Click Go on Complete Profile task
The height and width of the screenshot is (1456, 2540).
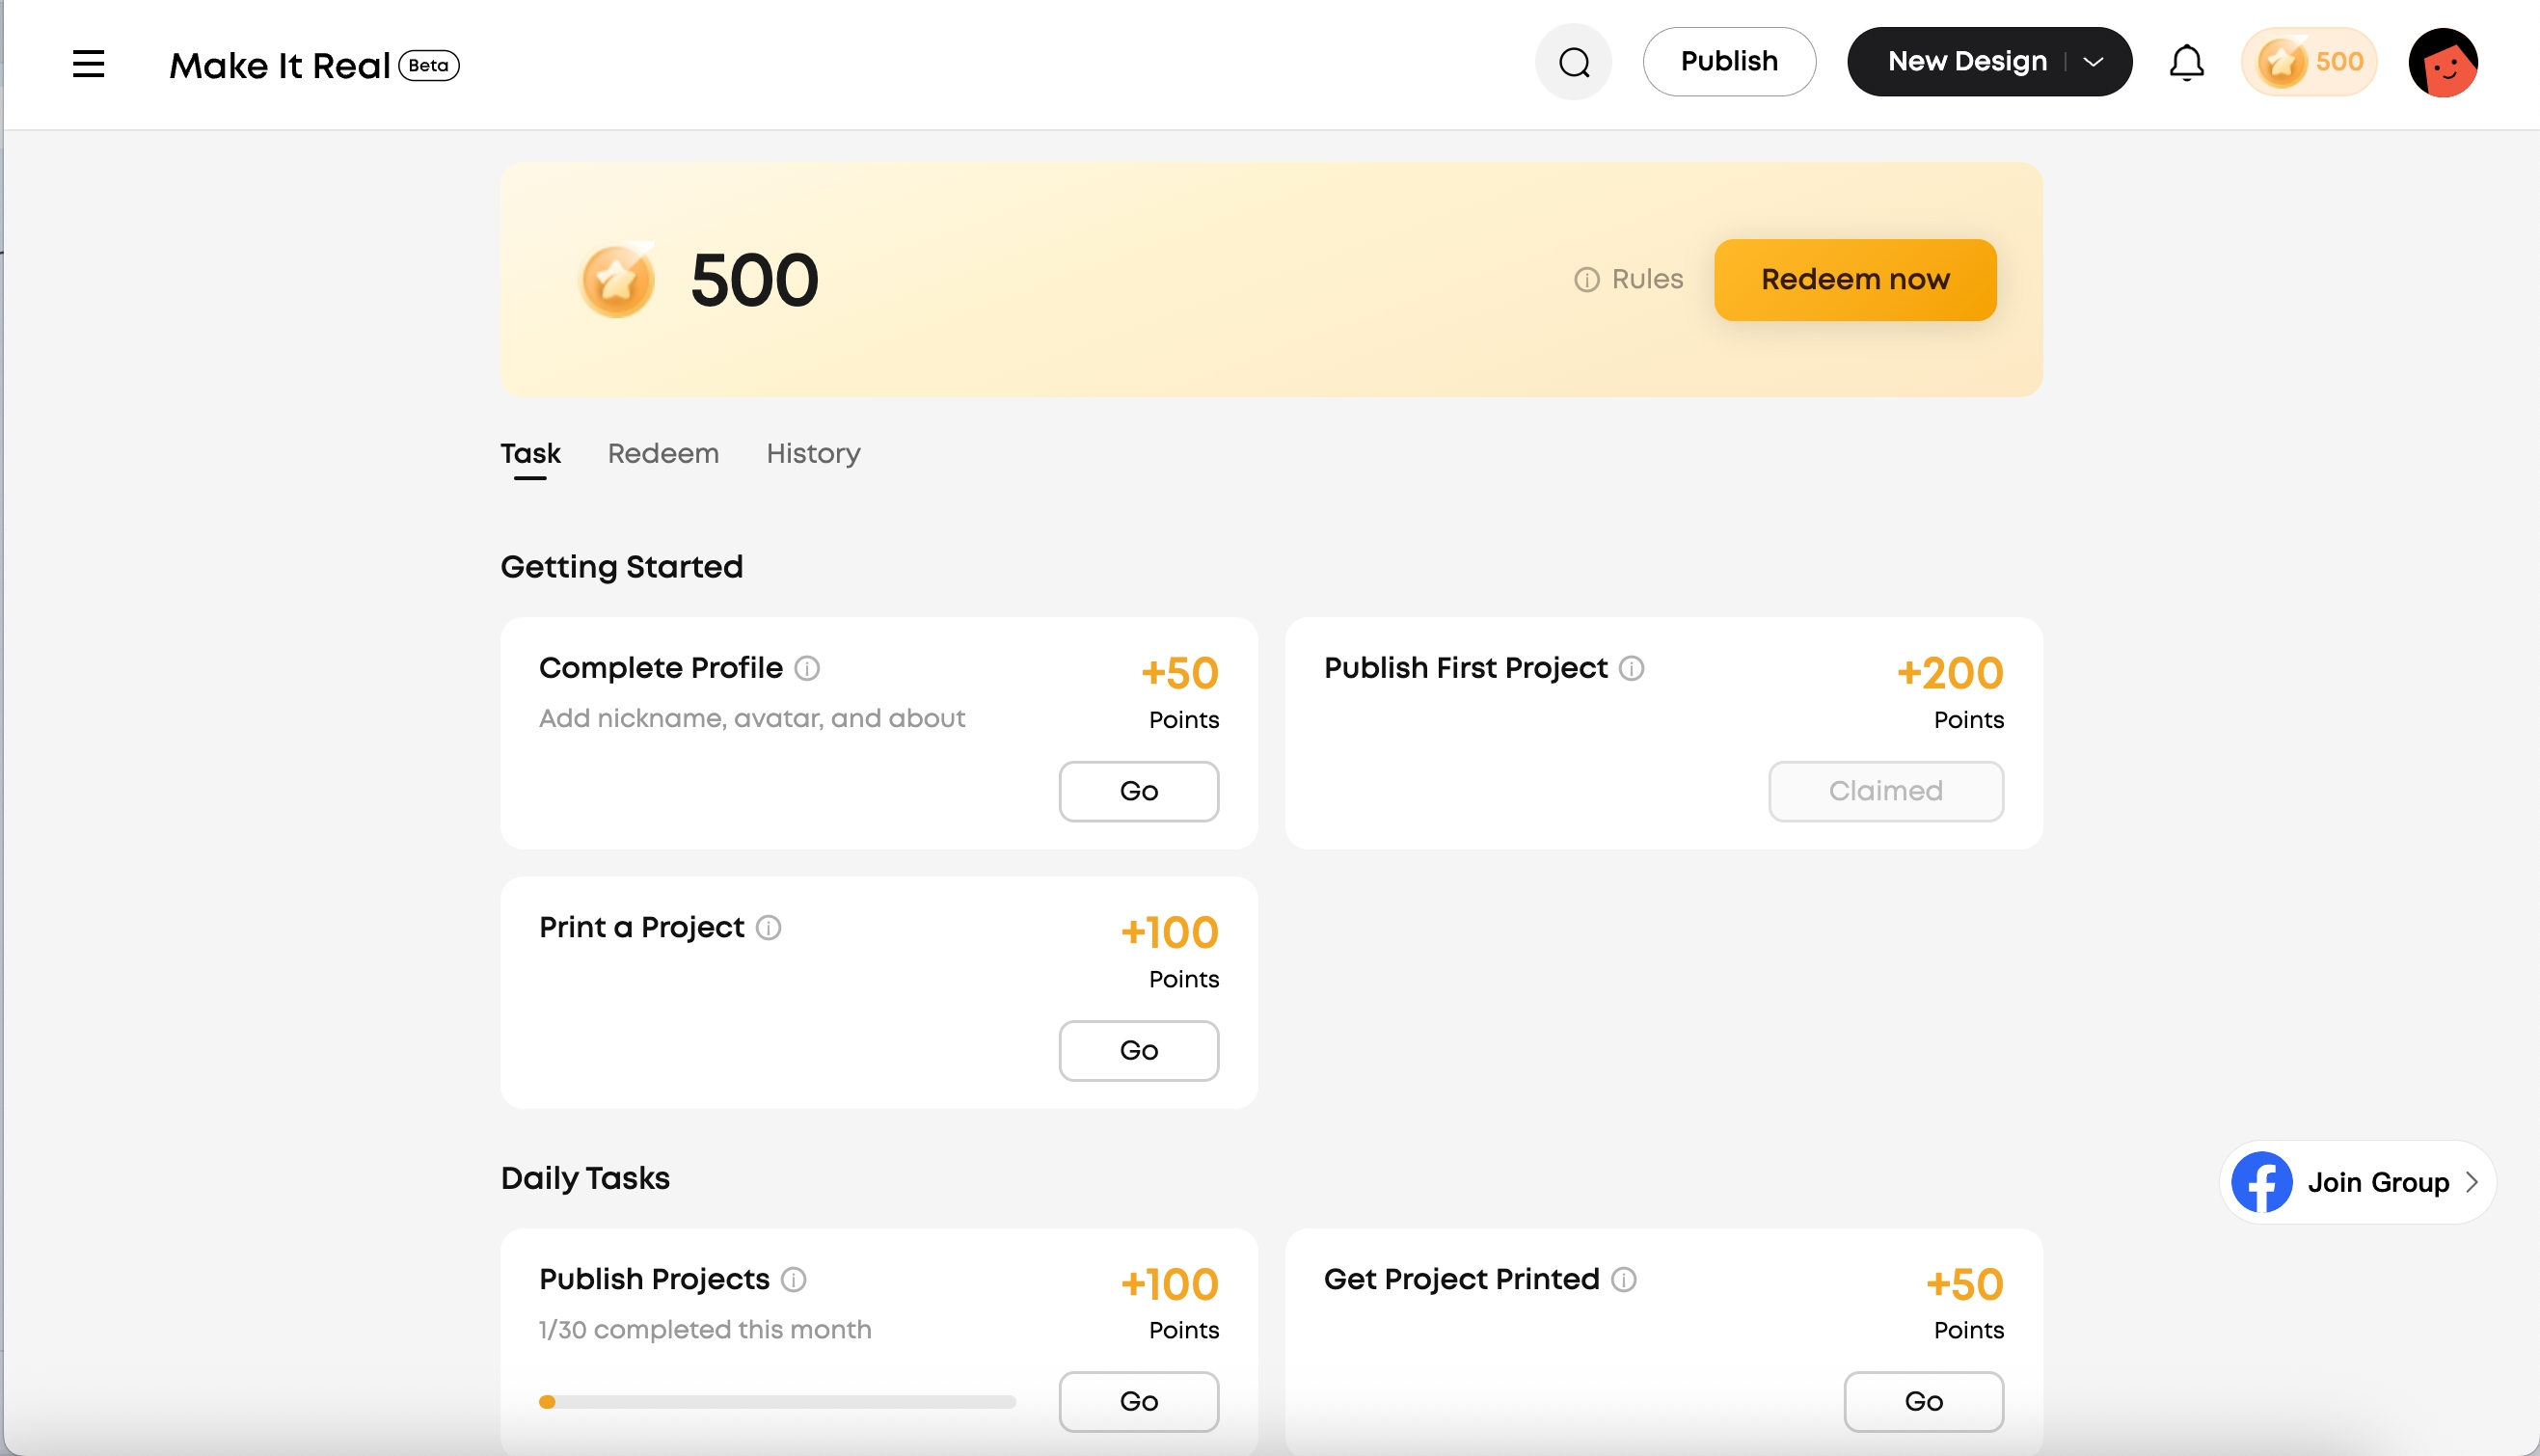(x=1139, y=792)
